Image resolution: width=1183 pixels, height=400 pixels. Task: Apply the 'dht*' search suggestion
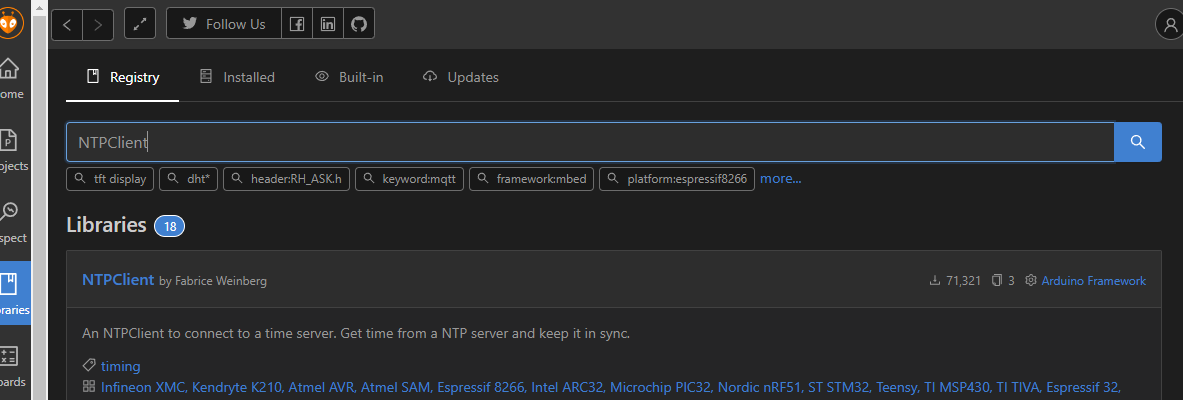189,179
